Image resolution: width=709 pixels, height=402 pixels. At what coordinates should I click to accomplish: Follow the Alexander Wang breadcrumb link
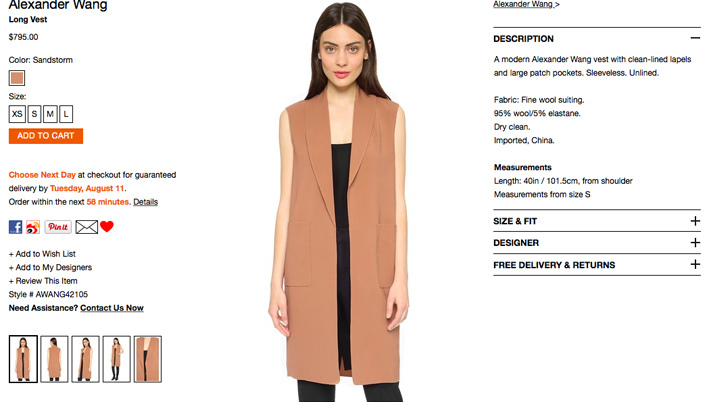526,4
